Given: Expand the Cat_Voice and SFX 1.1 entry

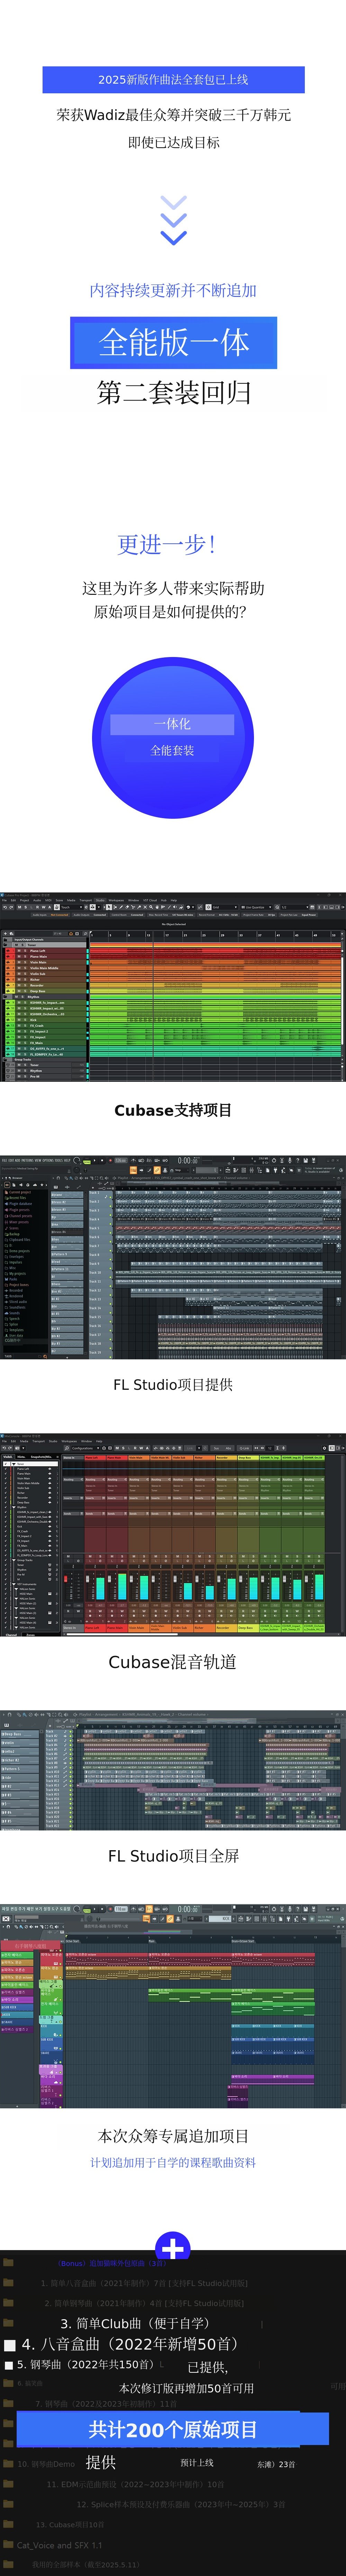Looking at the screenshot, I should (x=59, y=2545).
